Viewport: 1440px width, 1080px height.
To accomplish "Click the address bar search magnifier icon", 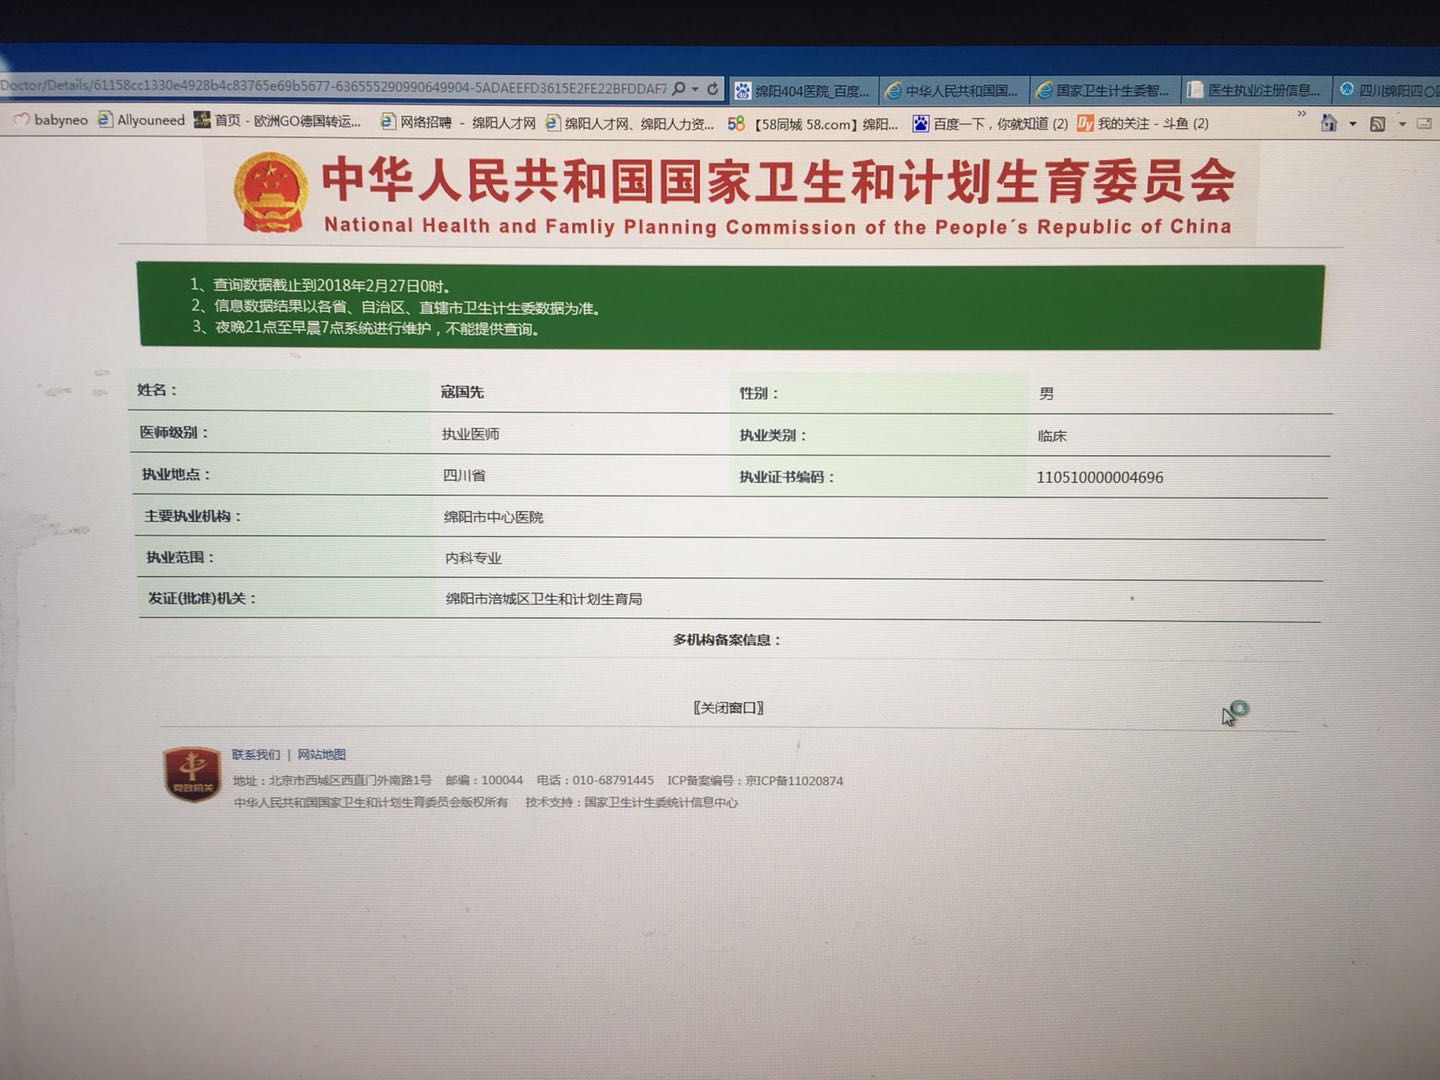I will coord(680,89).
